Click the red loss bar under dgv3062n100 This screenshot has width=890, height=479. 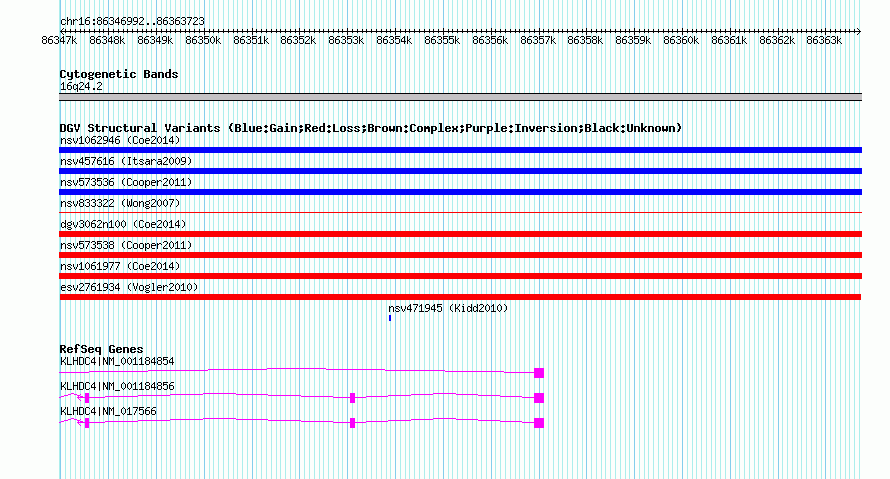pos(460,234)
